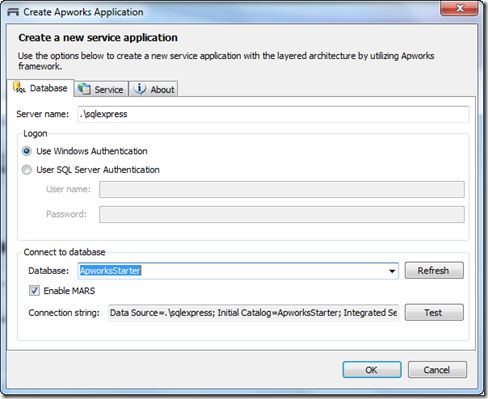Click the Cancel button
The width and height of the screenshot is (488, 399).
[x=437, y=370]
